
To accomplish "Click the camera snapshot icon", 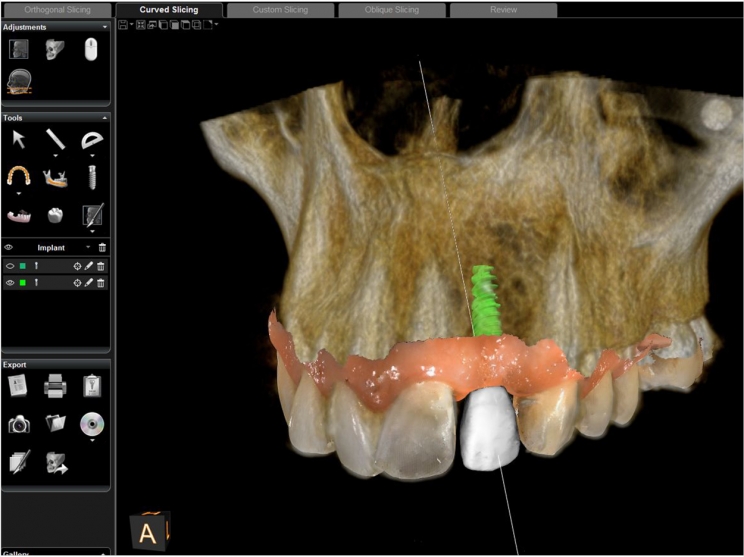I will coord(19,424).
